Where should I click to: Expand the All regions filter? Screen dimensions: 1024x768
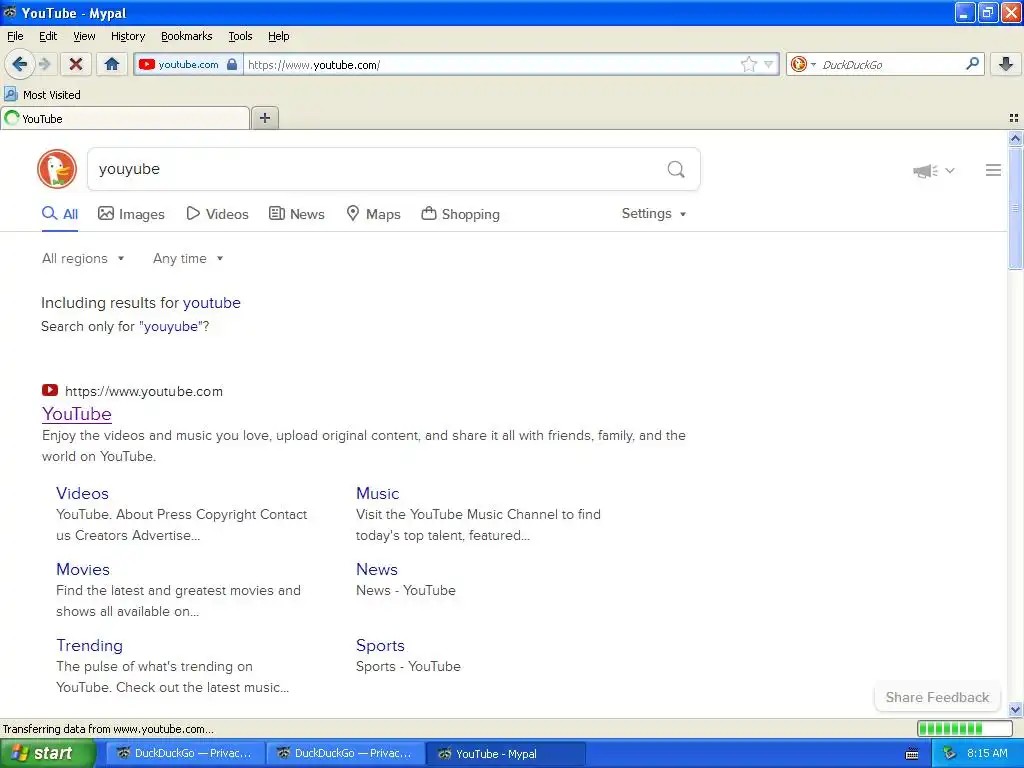83,259
